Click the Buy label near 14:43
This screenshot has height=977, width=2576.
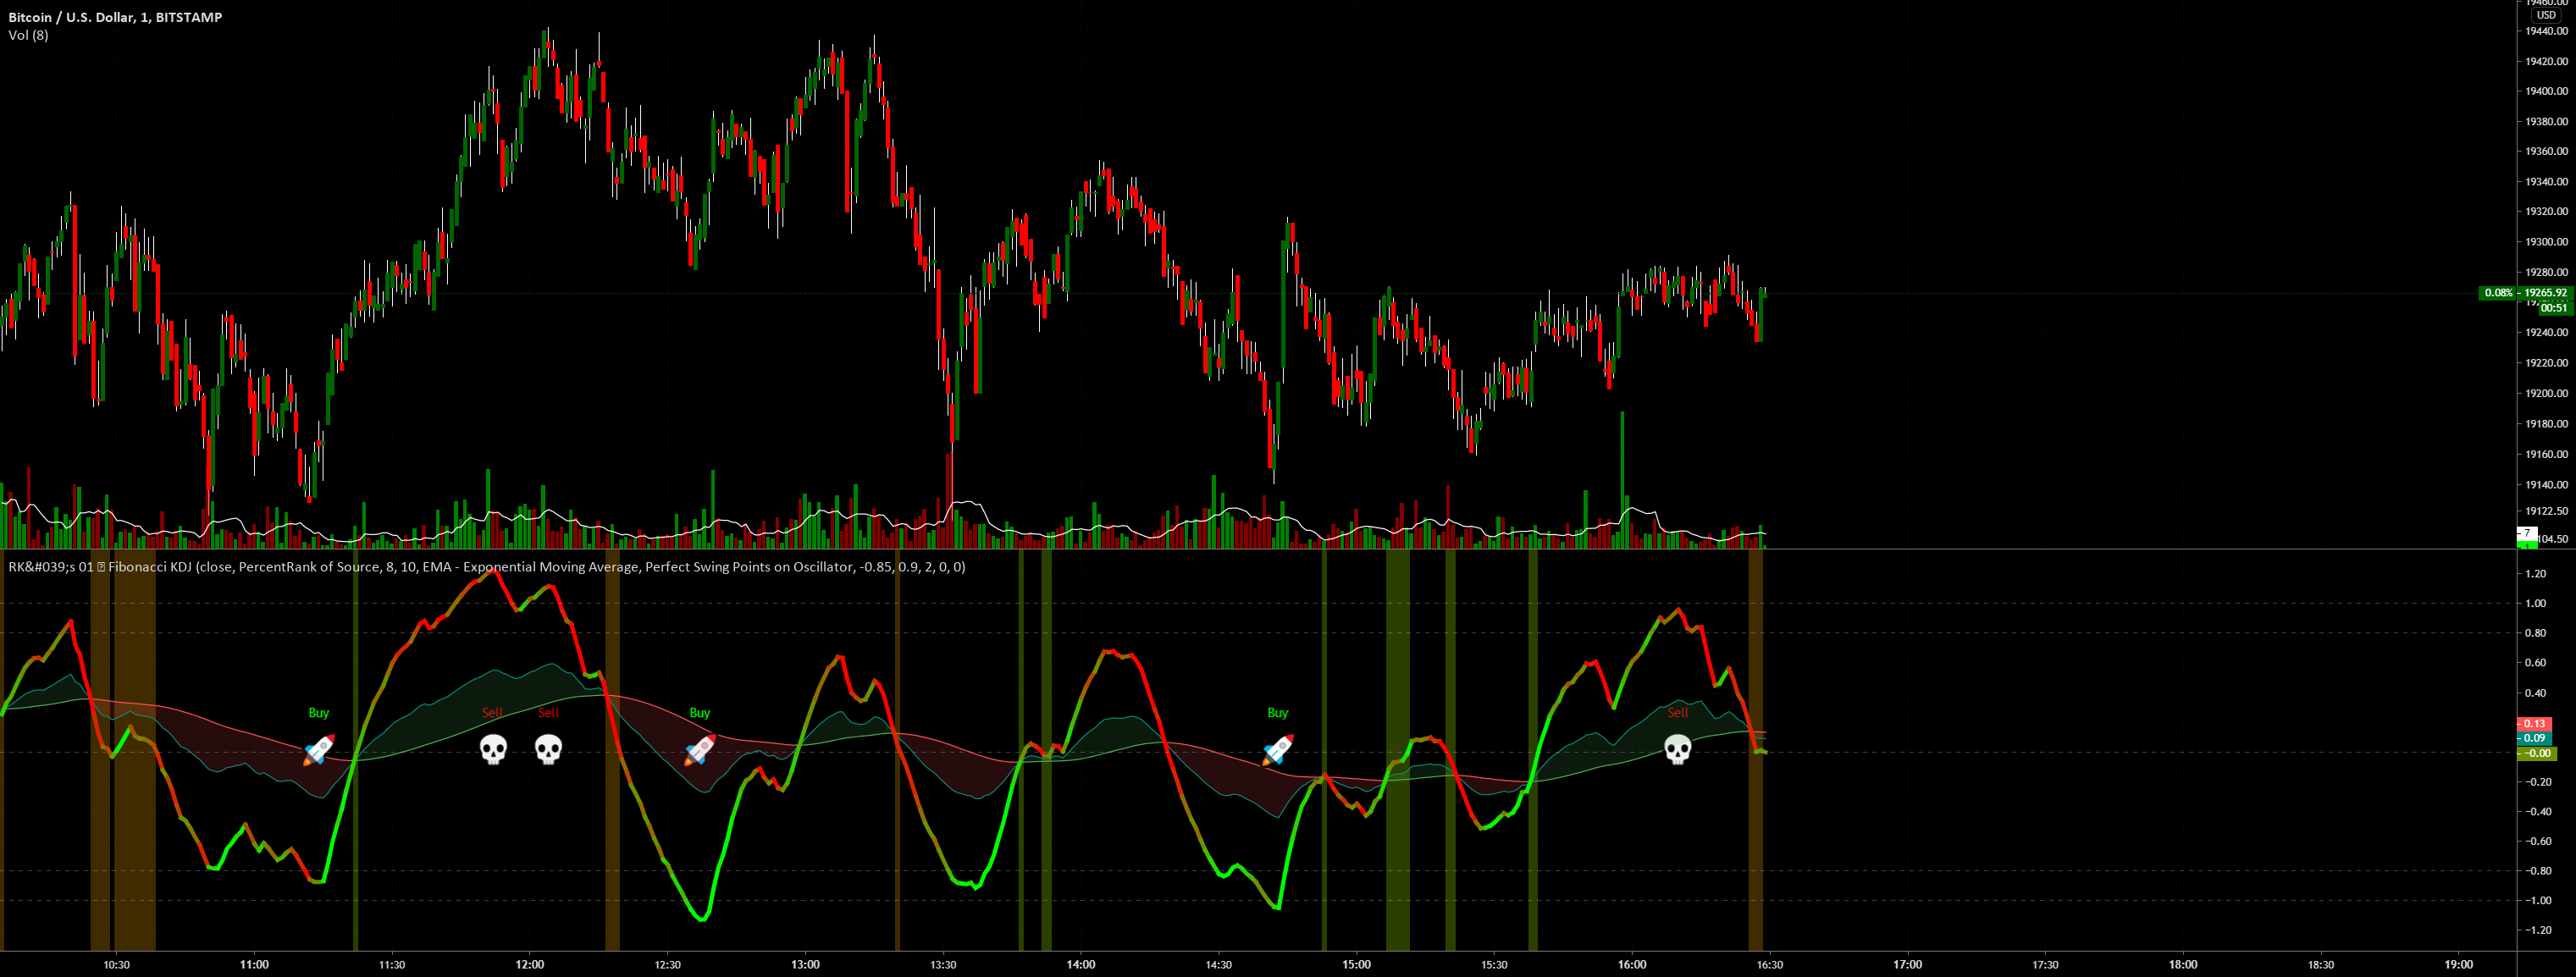[x=1277, y=713]
